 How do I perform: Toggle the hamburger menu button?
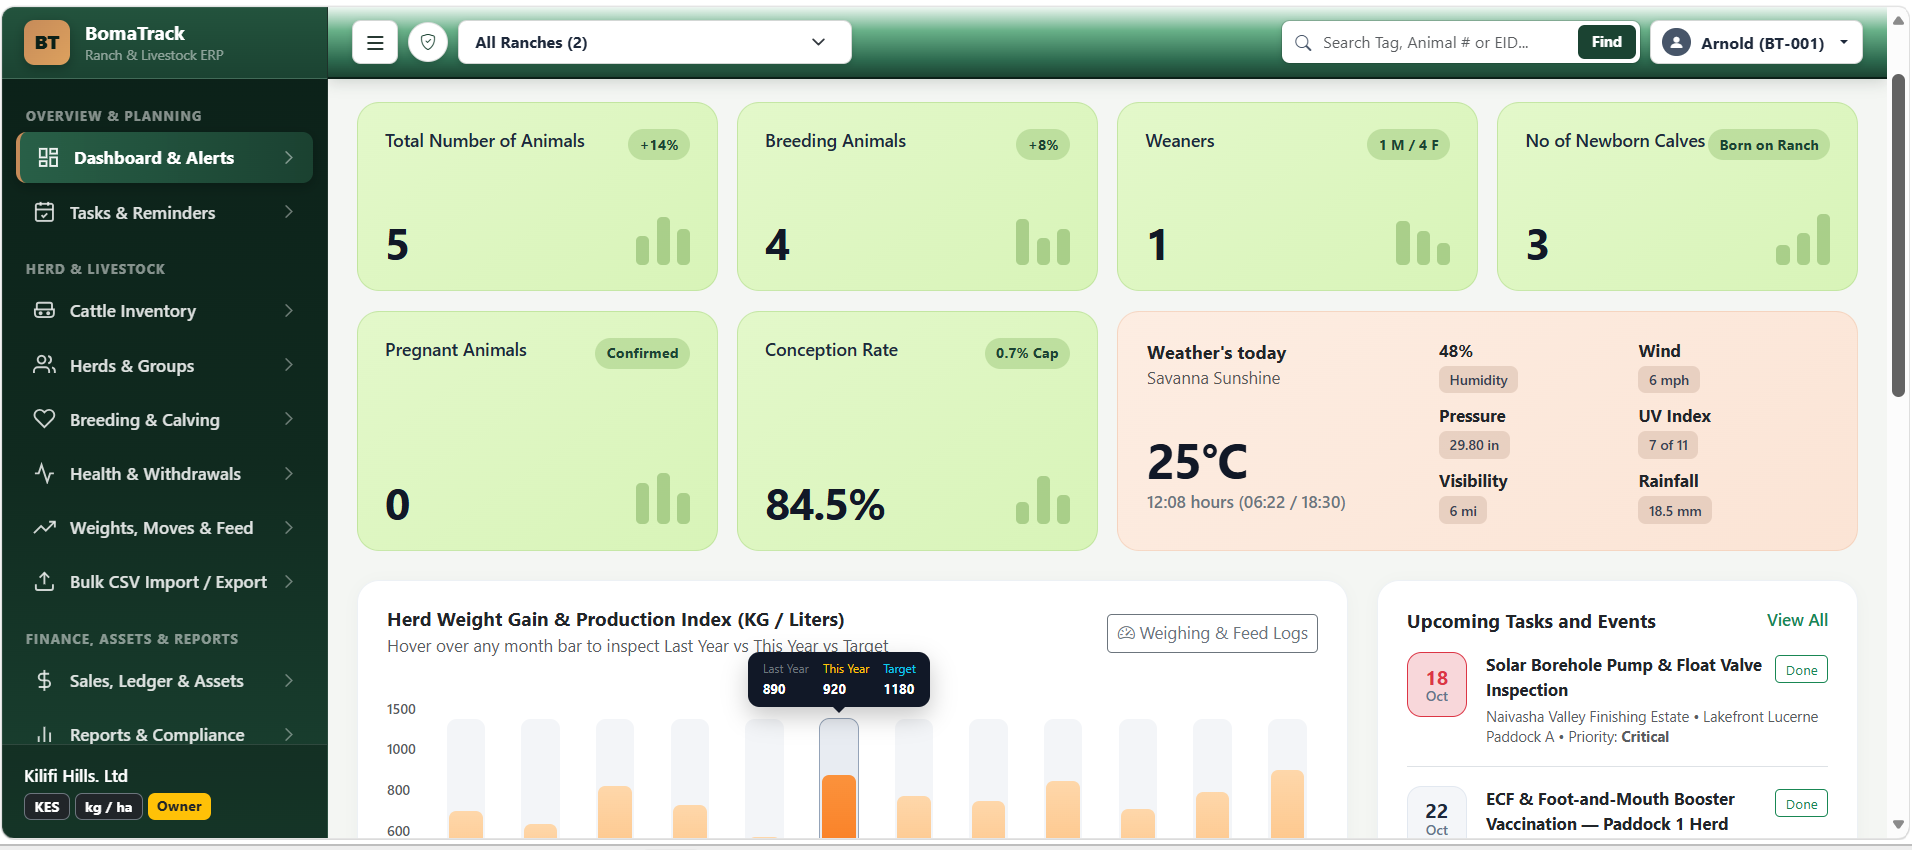375,42
